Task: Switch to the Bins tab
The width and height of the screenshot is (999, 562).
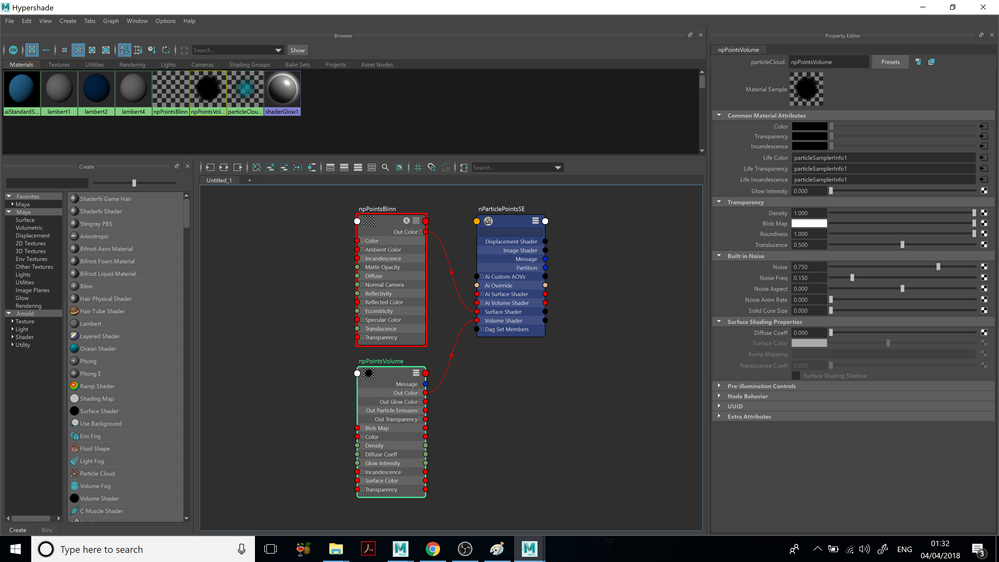Action: click(x=47, y=530)
